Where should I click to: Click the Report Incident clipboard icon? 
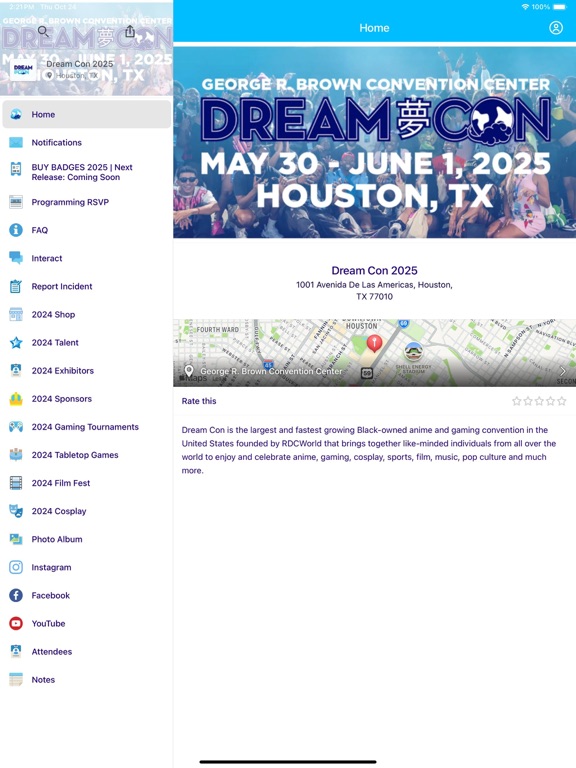[x=16, y=286]
